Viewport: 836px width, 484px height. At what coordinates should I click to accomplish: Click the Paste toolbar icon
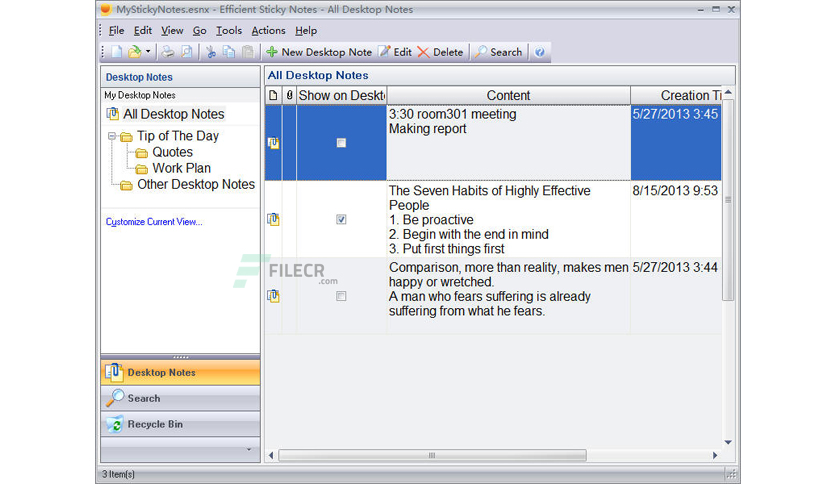[247, 52]
